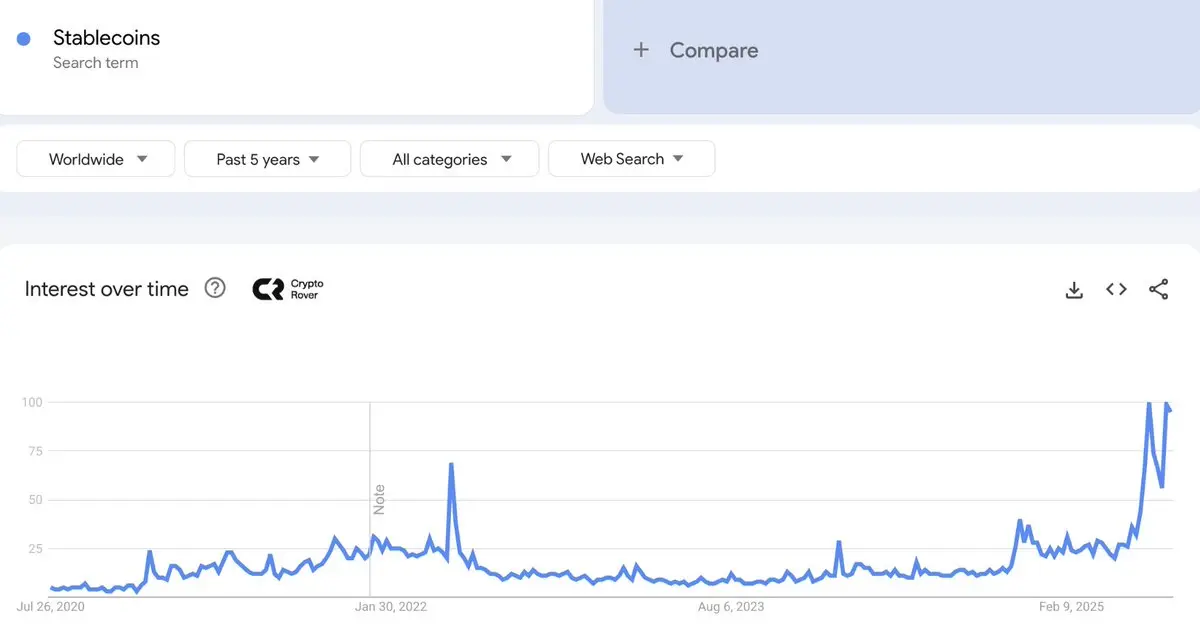Screen dimensions: 1200x629
Task: Download the Interest over time CSV
Action: 1074,290
